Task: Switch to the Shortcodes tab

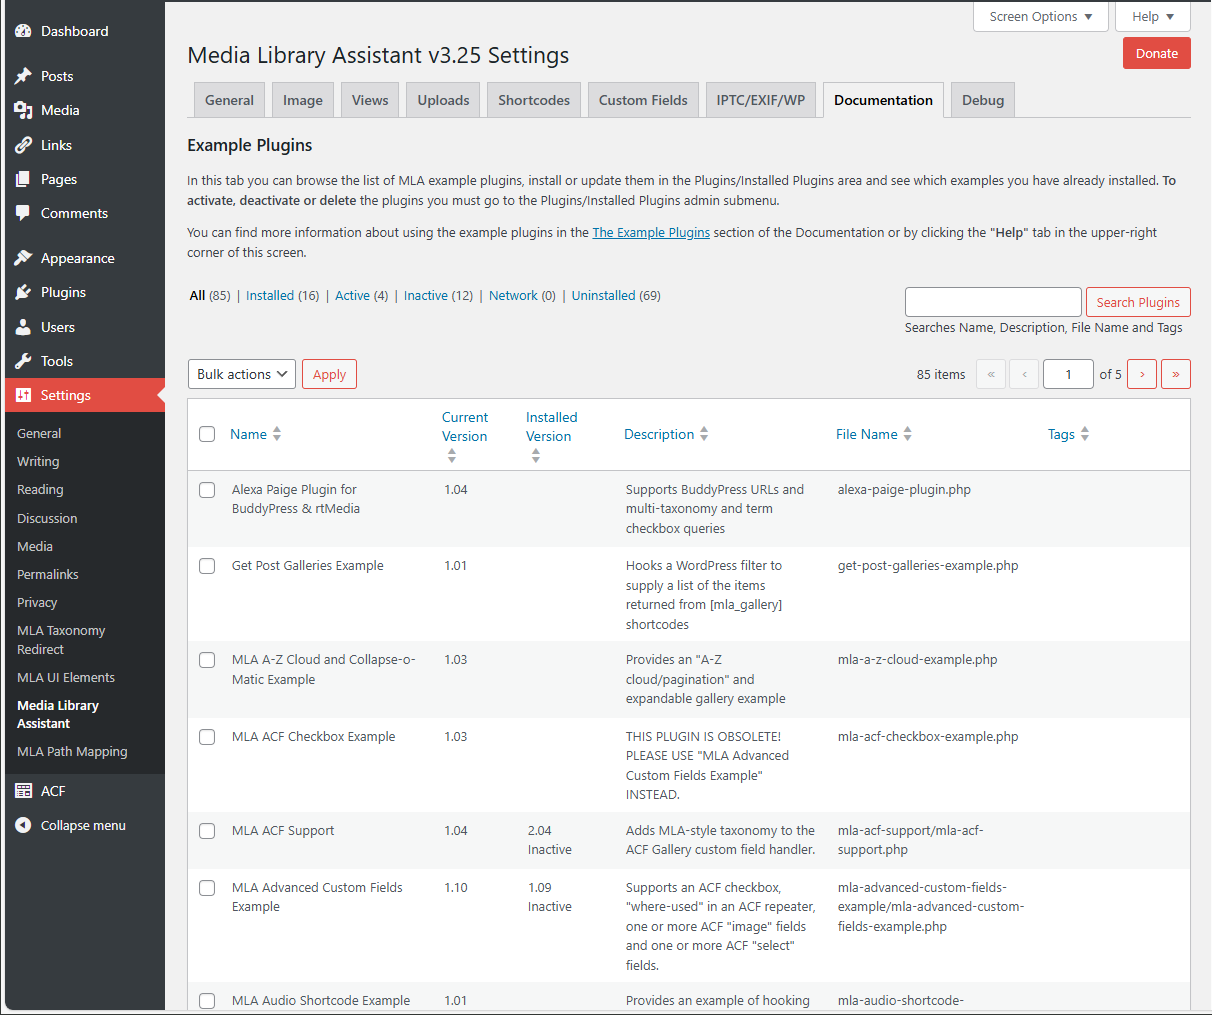Action: (x=533, y=99)
